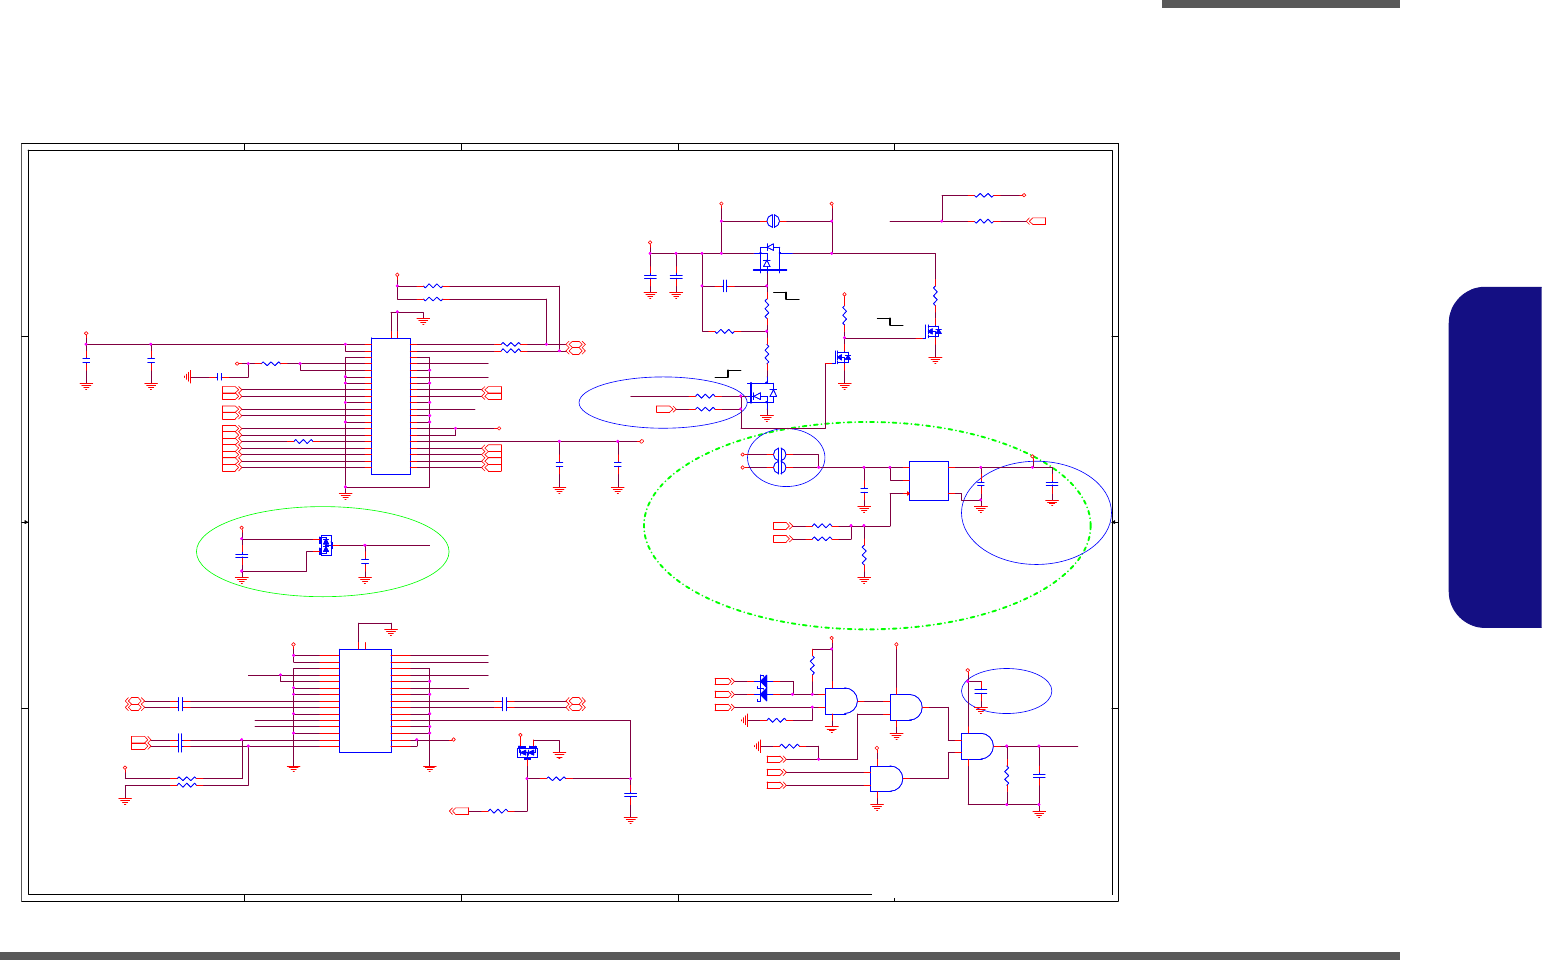Select the lower multi-pin IC block symbol

[365, 701]
